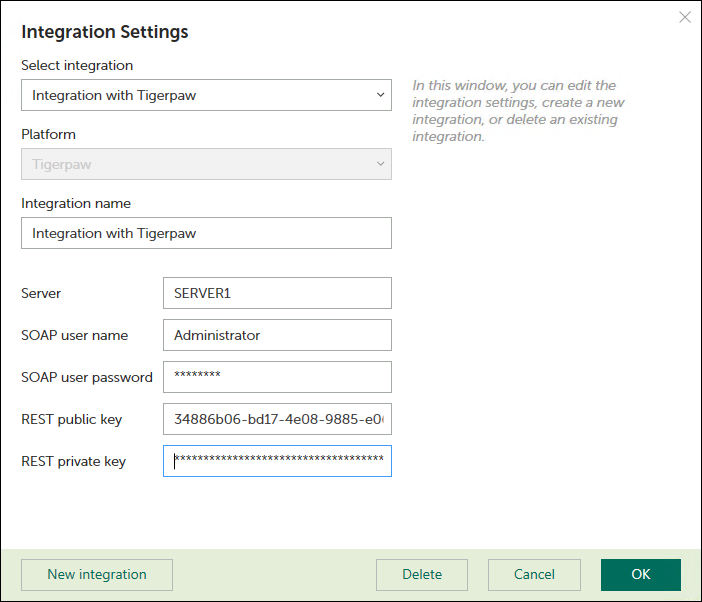The image size is (702, 602).
Task: Click the disabled Platform Tigerpaw dropdown
Action: tap(206, 164)
